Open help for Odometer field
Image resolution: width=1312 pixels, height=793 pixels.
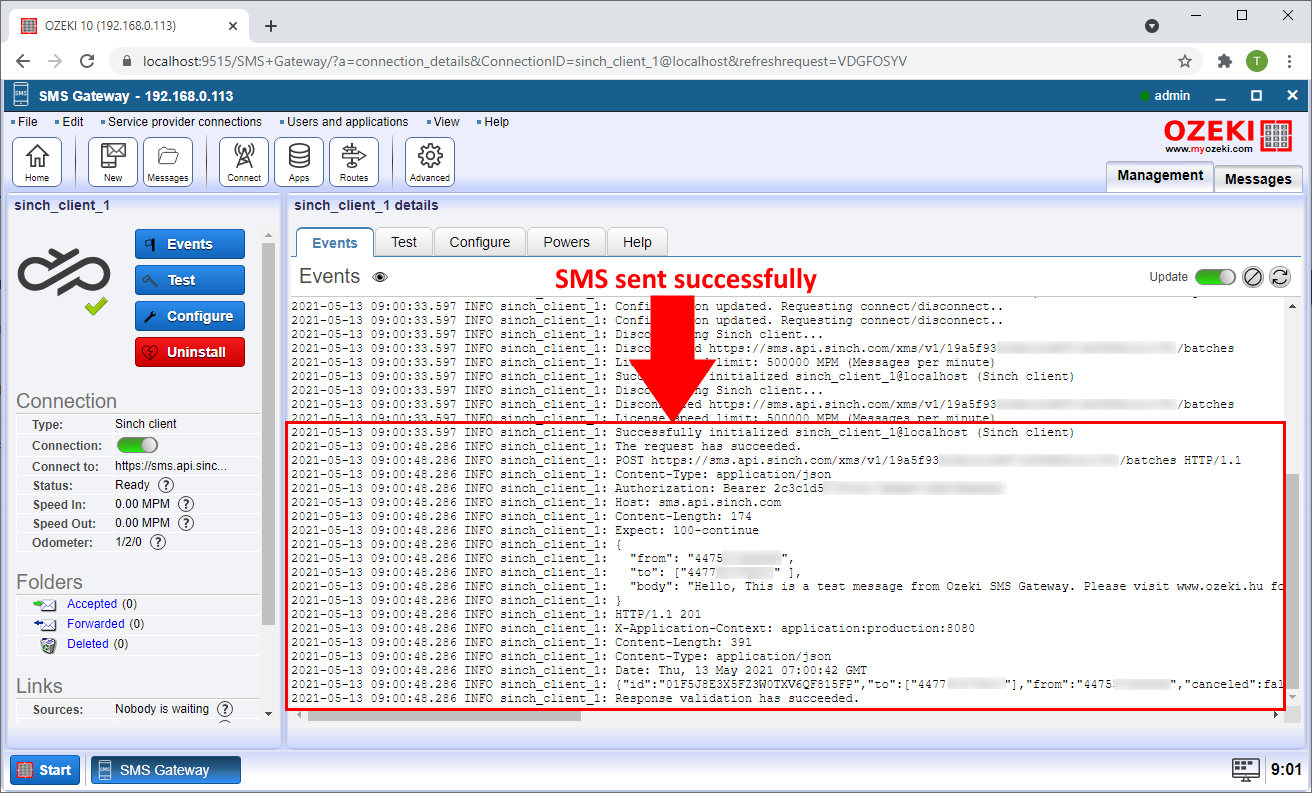(x=157, y=542)
